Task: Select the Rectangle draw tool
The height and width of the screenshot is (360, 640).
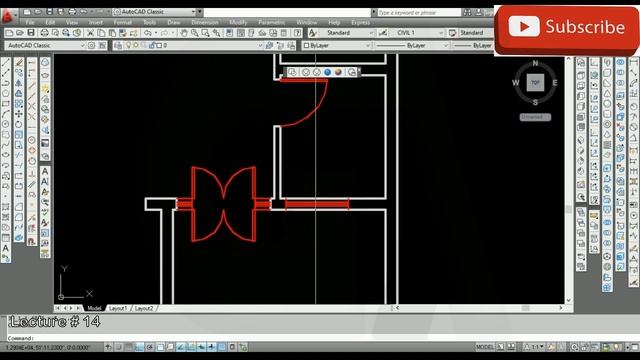Action: click(6, 104)
